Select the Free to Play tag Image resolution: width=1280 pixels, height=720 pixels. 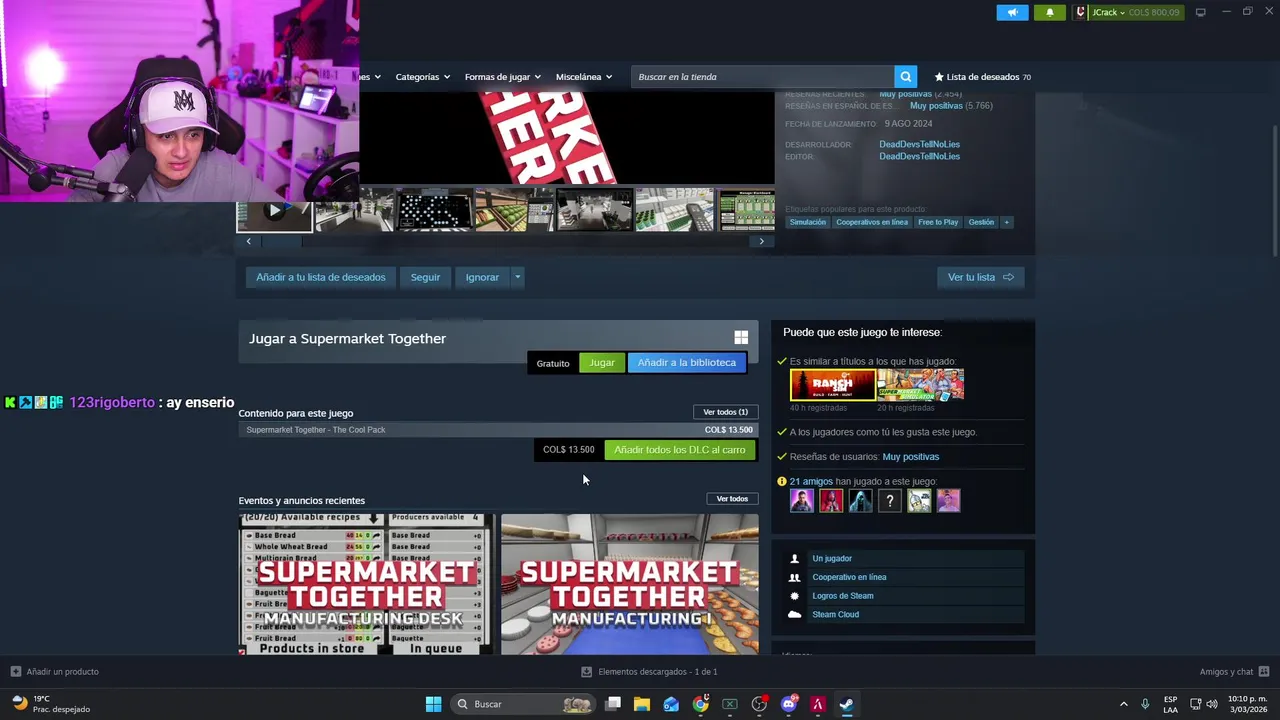(938, 222)
